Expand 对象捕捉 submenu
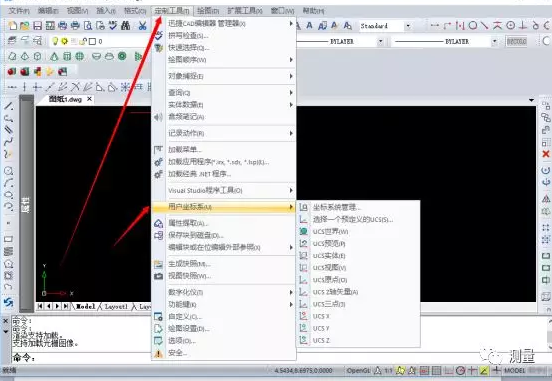This screenshot has height=381, width=552. tap(291, 76)
